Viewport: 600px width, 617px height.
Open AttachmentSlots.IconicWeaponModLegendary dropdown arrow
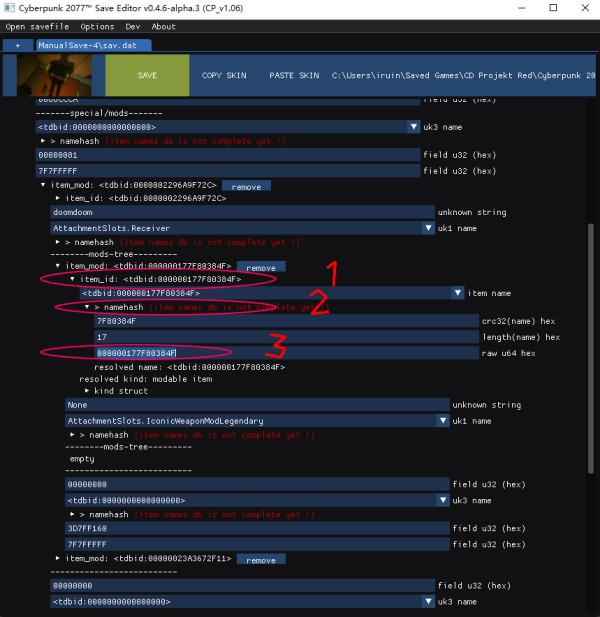pyautogui.click(x=441, y=421)
